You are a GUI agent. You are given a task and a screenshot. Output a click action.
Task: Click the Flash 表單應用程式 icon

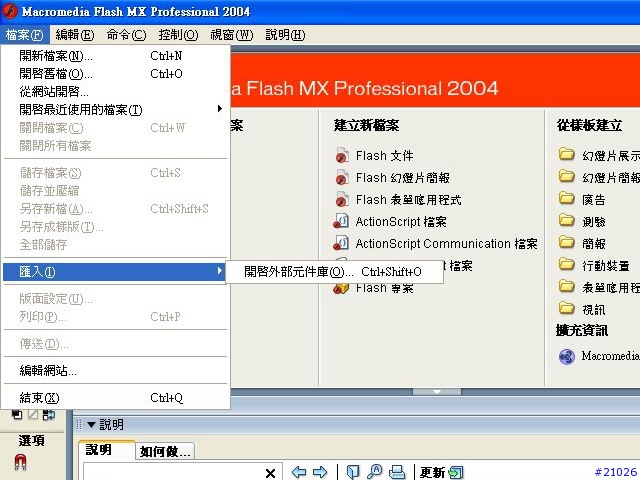342,200
